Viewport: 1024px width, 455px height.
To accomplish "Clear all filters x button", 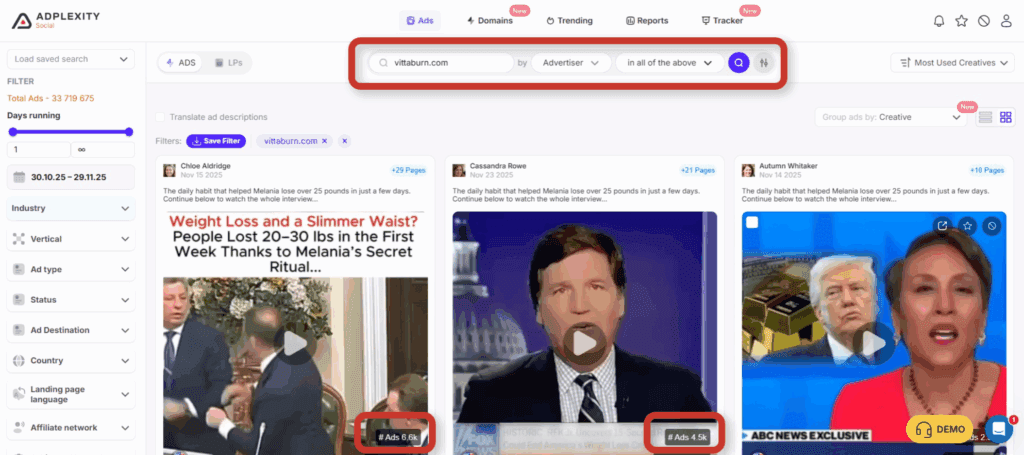I will click(344, 141).
